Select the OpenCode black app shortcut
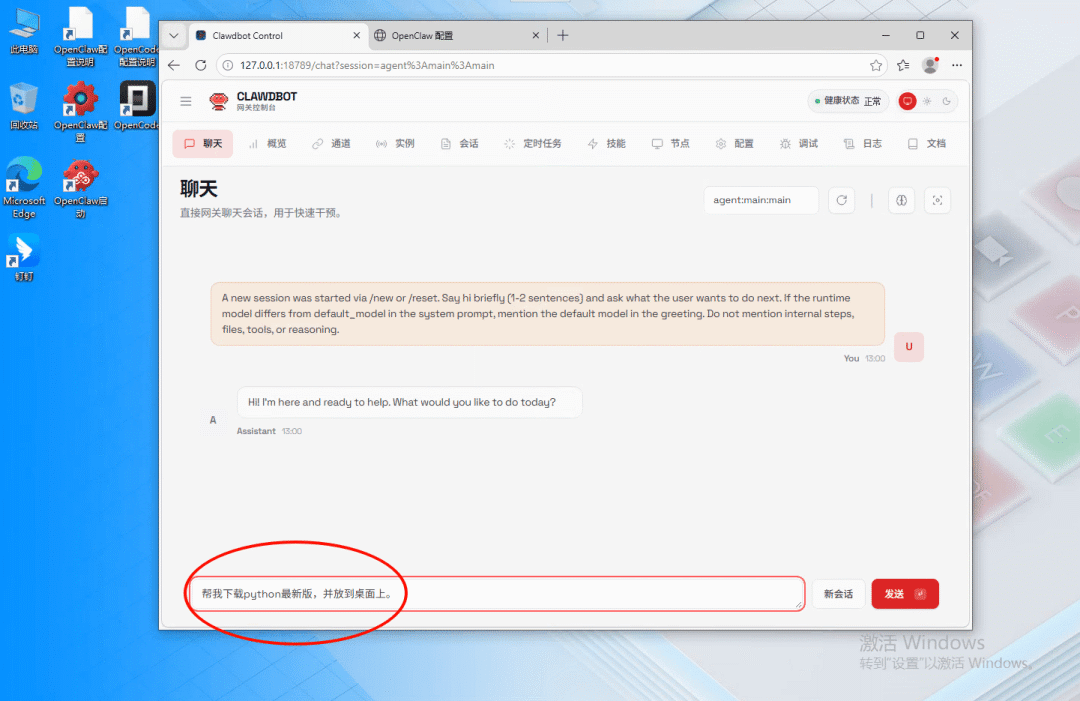The height and width of the screenshot is (701, 1080). pos(136,105)
